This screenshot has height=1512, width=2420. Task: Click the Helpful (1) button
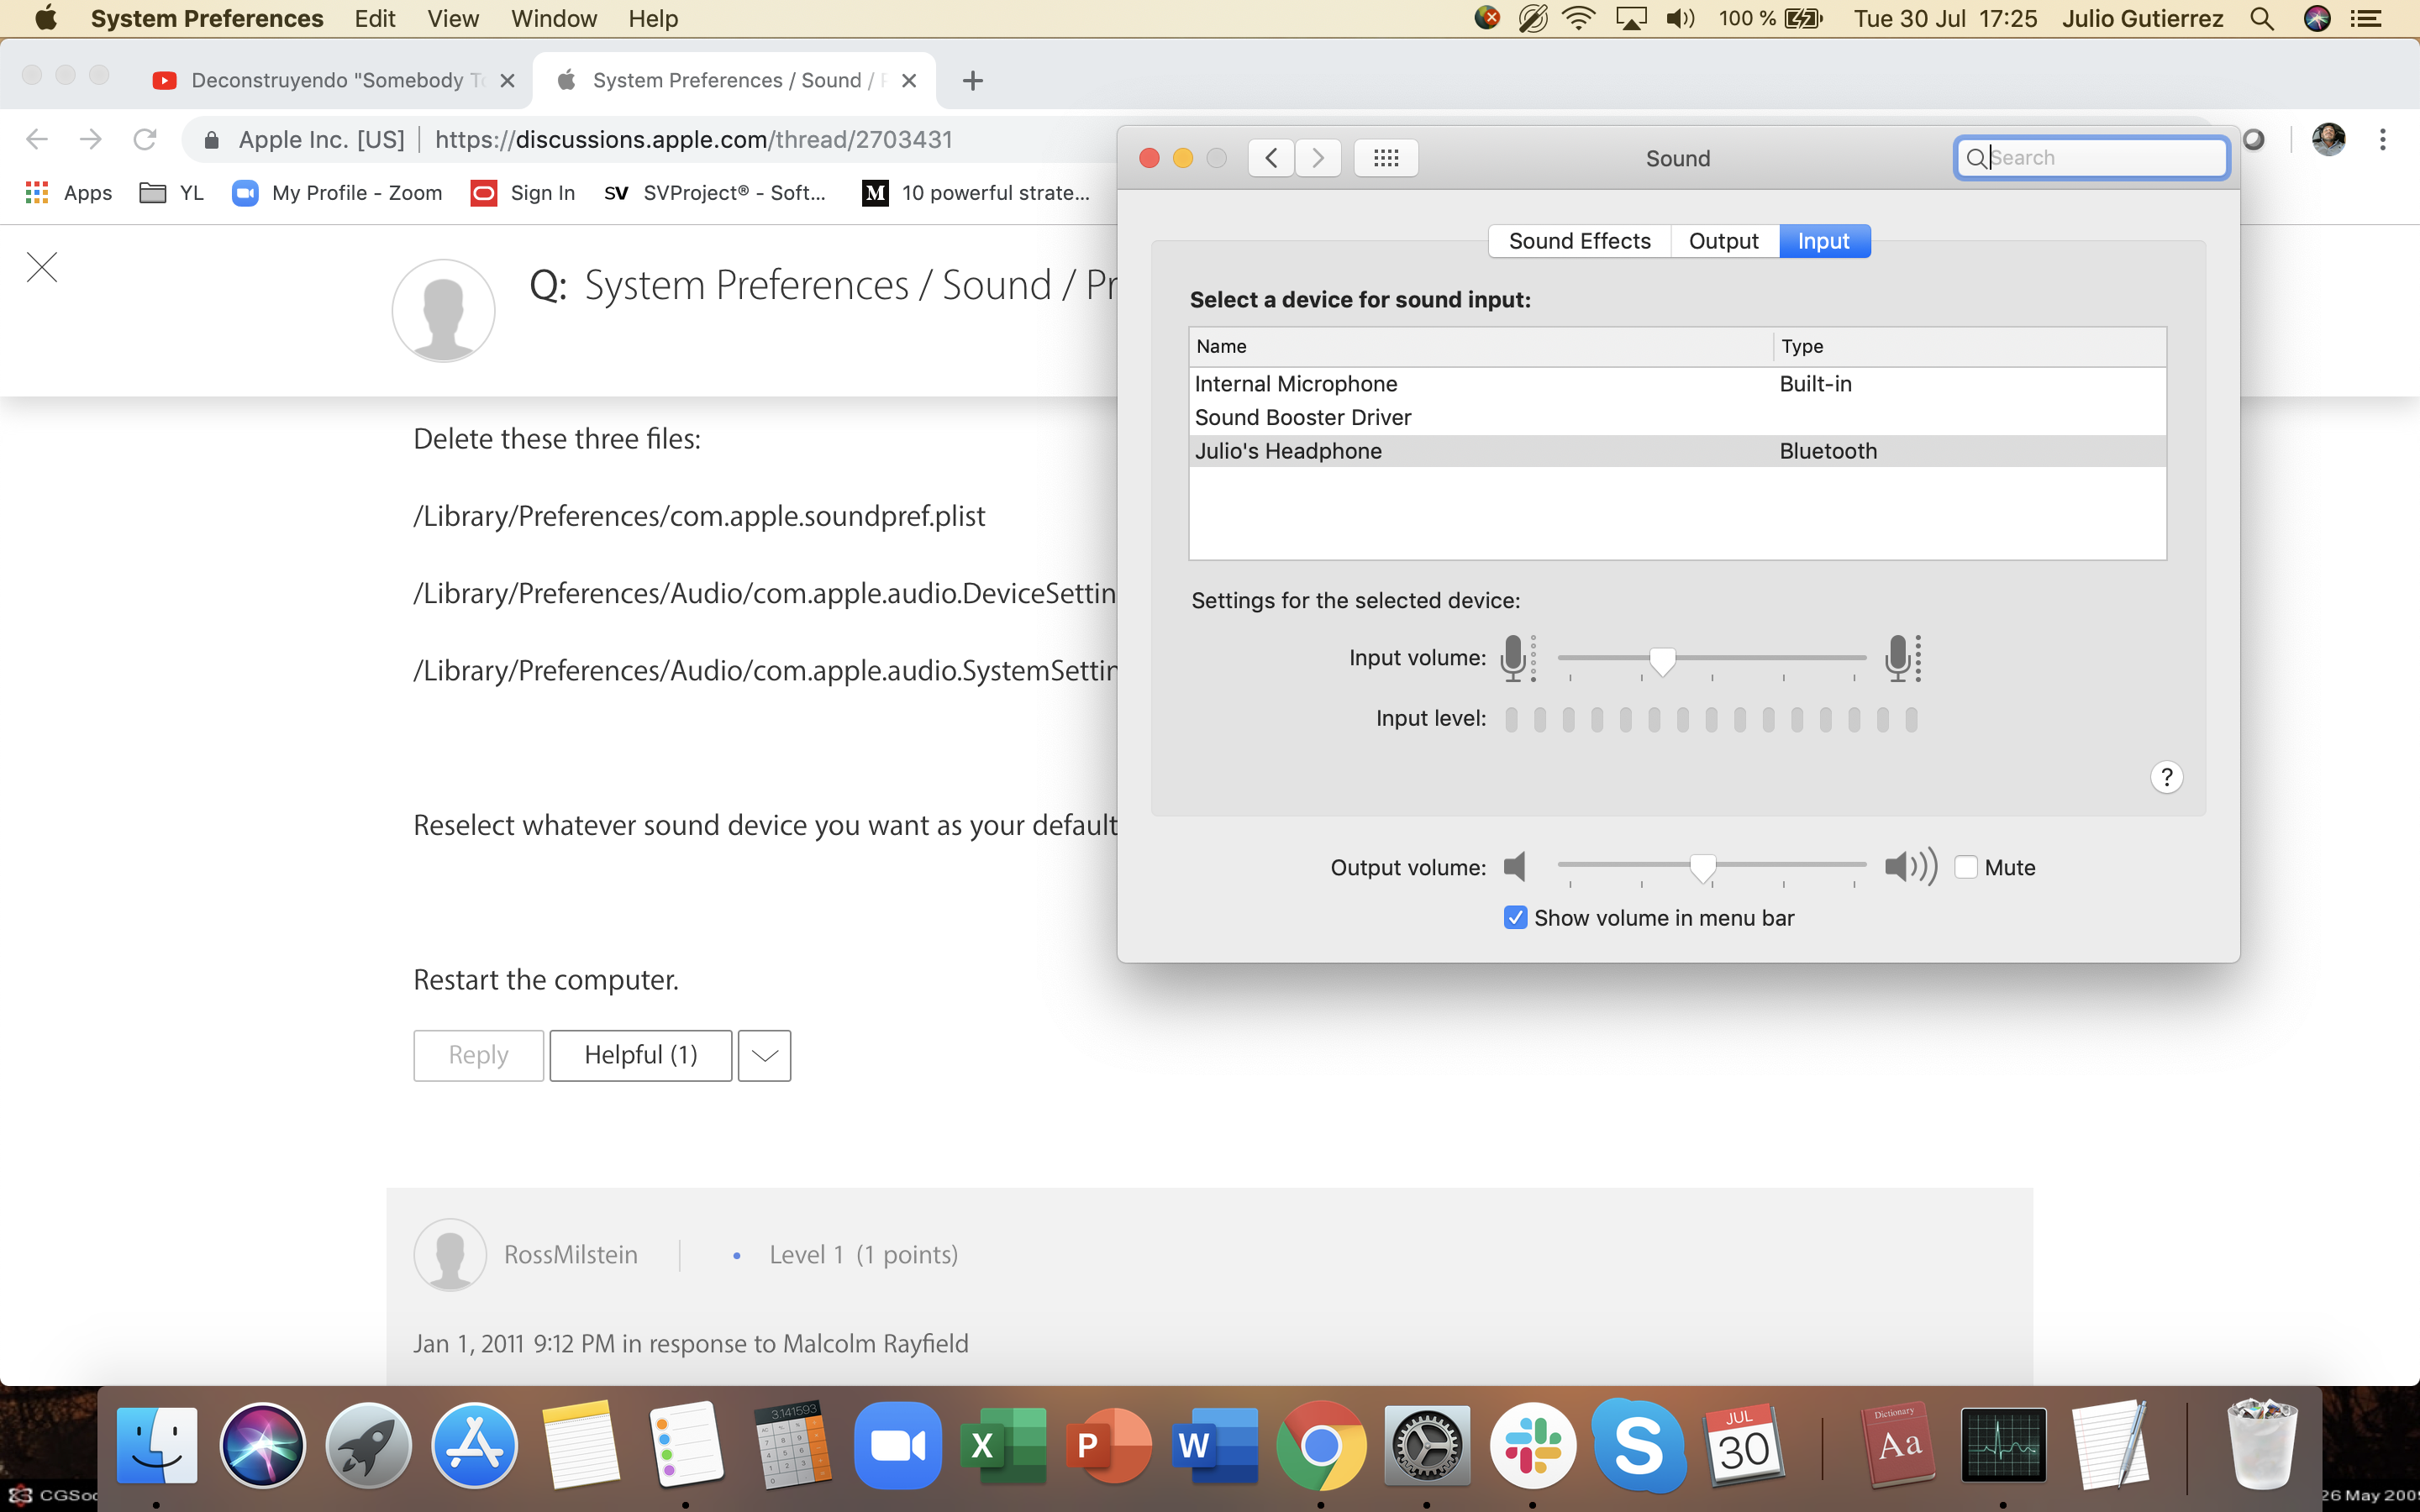[640, 1055]
